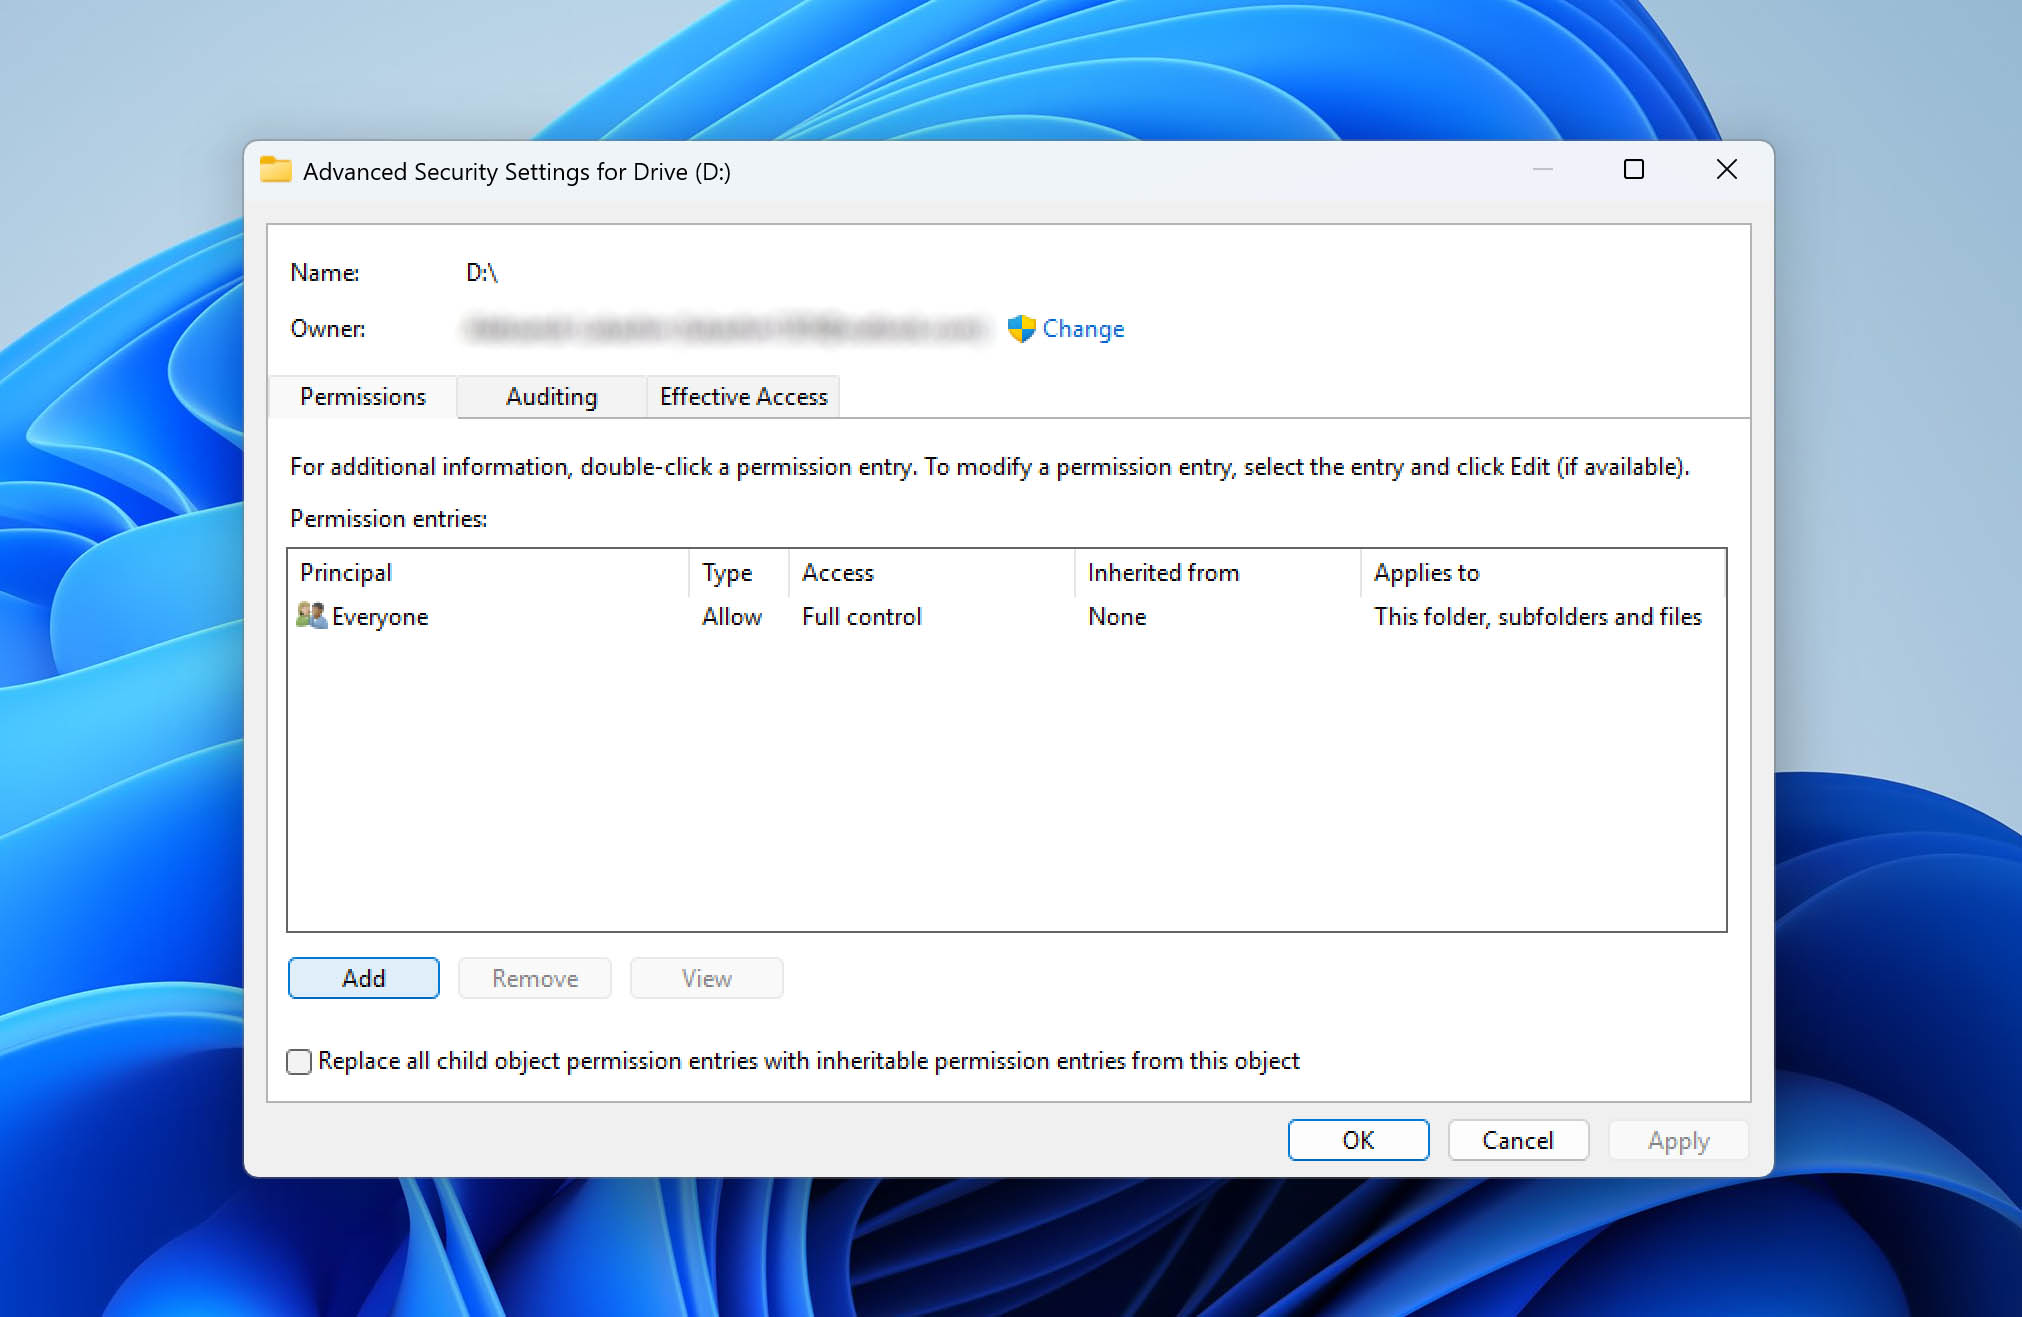Open the Effective Access tab
2022x1317 pixels.
[743, 397]
